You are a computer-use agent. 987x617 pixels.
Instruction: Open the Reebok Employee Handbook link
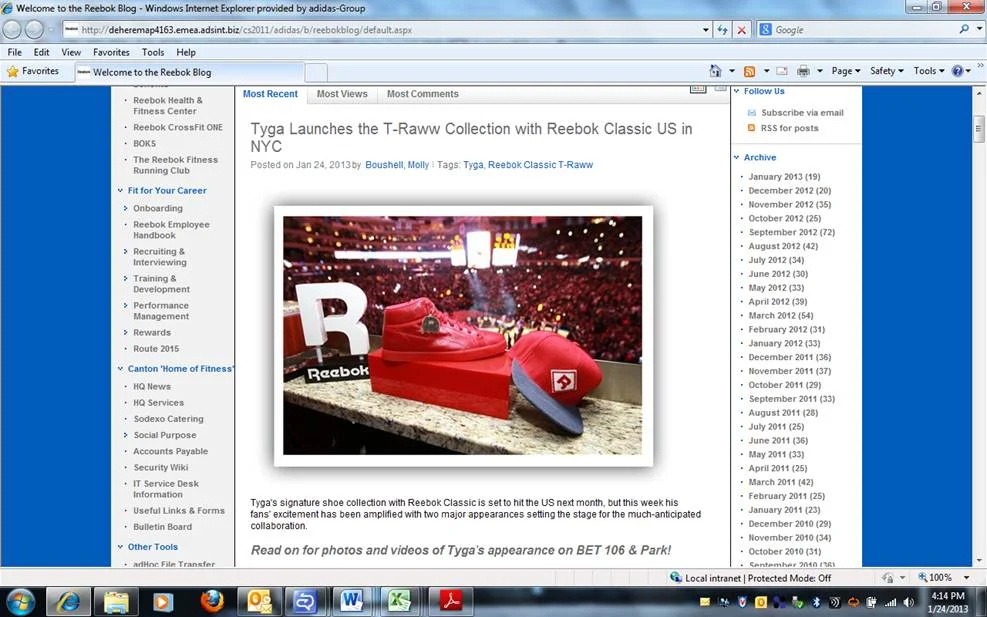pos(171,230)
